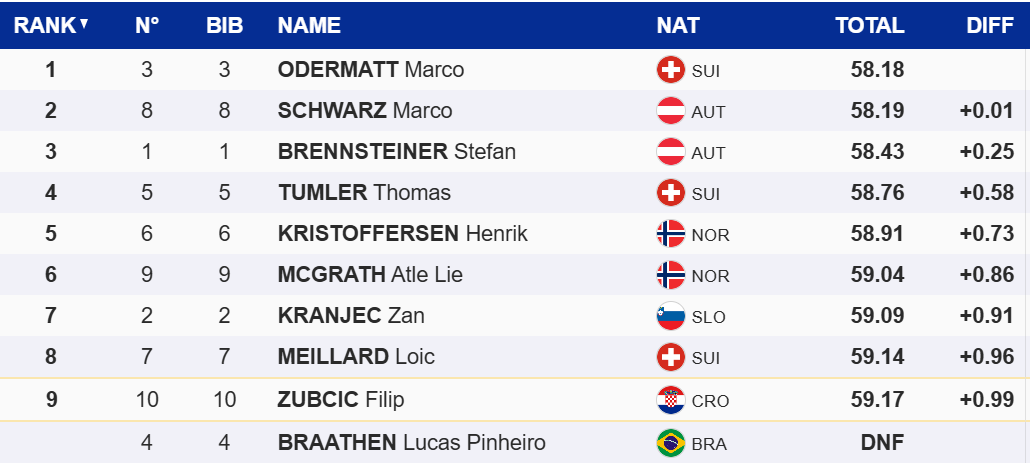1030x463 pixels.
Task: Open BRAATHEN Lucas Pinheiro's profile
Action: click(411, 442)
